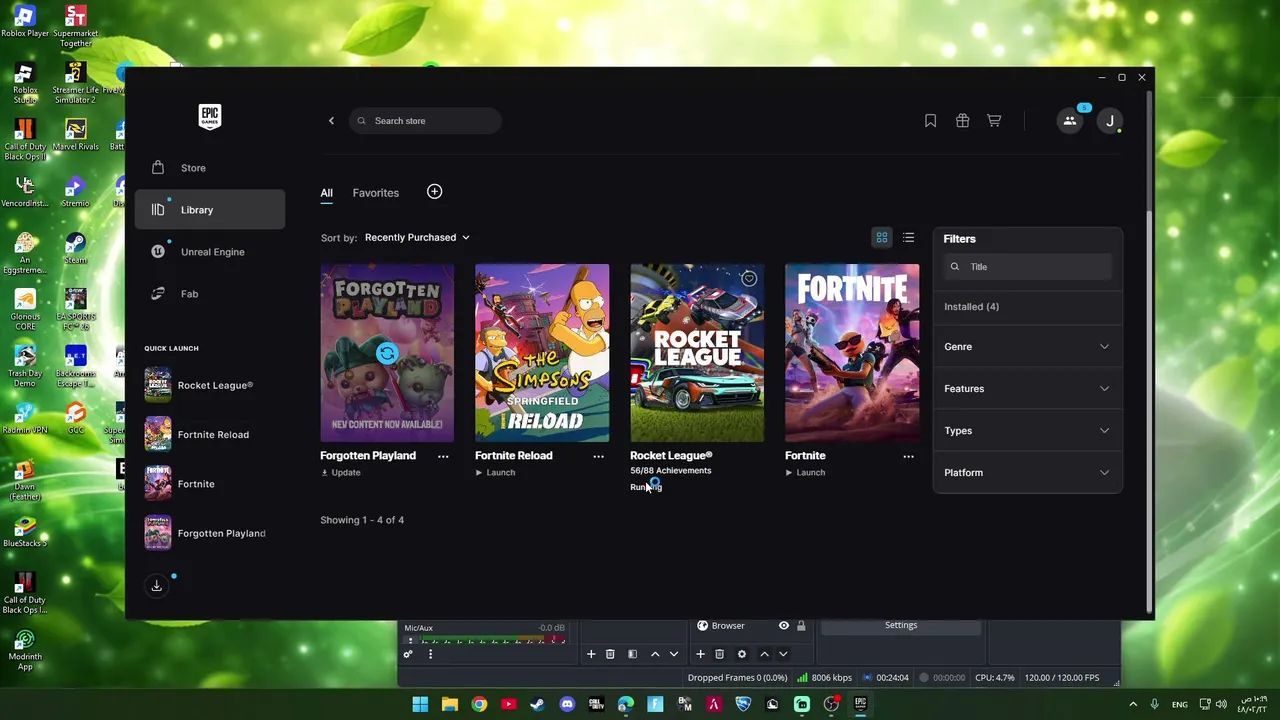
Task: Move OBS Browser source down
Action: [x=783, y=654]
